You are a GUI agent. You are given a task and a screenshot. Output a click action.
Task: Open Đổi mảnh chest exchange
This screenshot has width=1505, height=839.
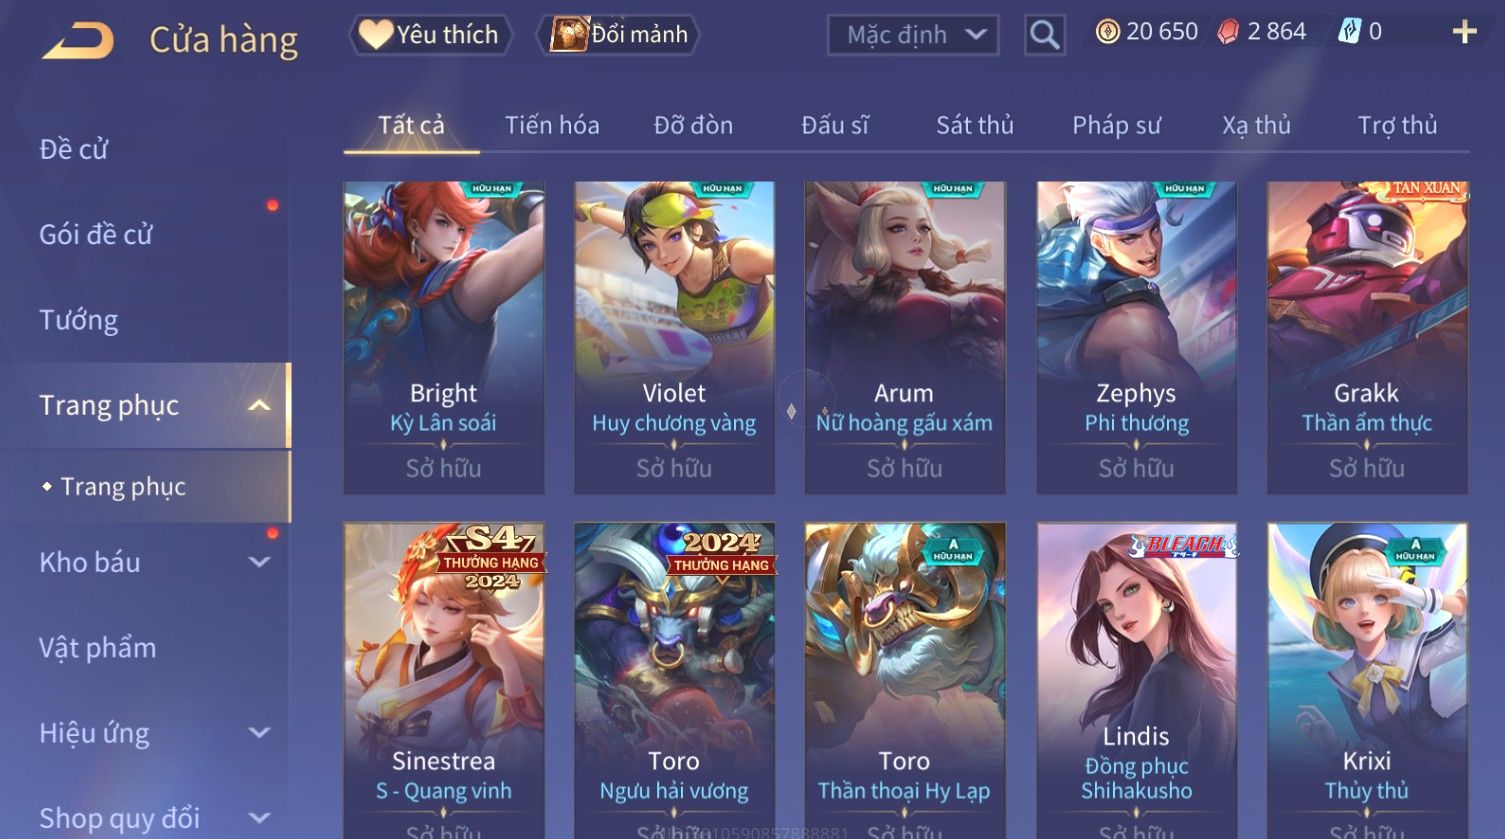coord(618,34)
